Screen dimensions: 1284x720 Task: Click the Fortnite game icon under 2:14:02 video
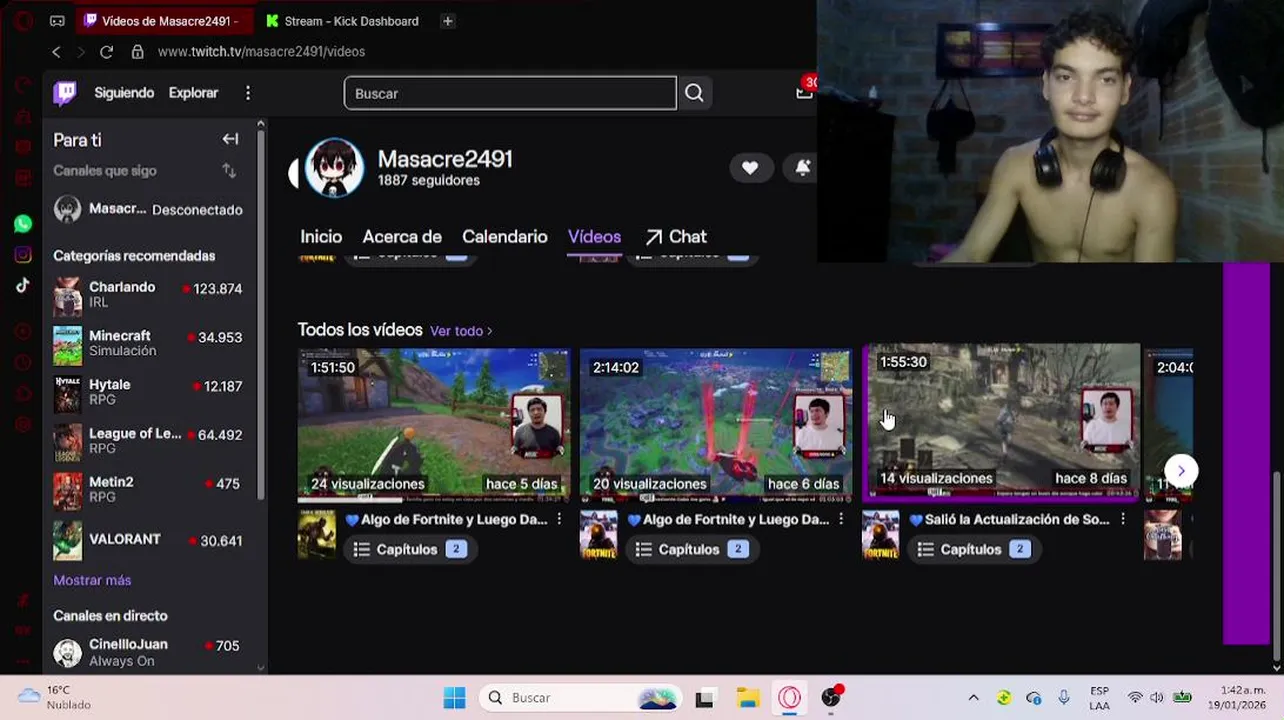tap(598, 535)
